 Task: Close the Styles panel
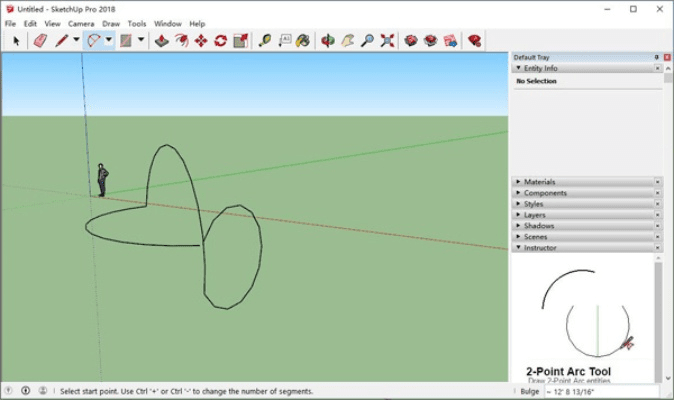[657, 204]
